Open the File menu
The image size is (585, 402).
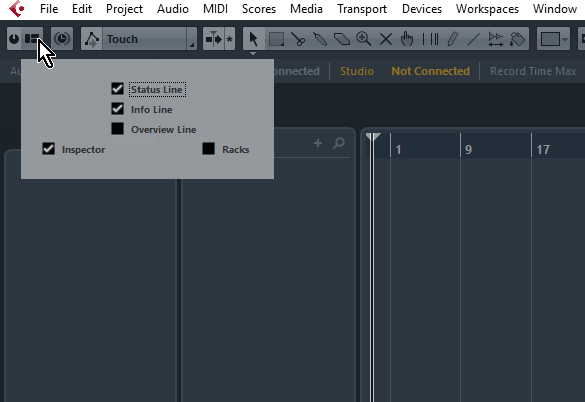click(x=49, y=9)
